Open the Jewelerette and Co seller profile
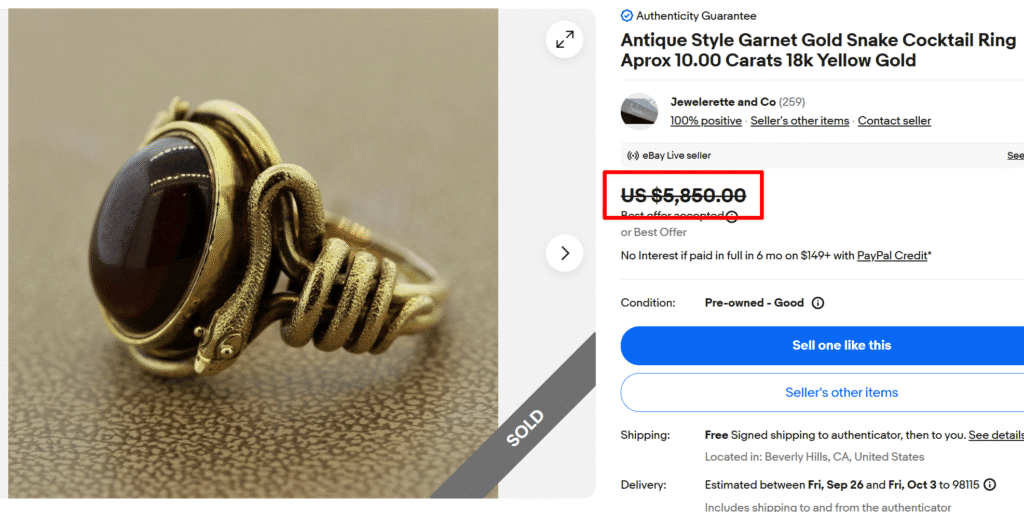This screenshot has width=1024, height=512. pos(723,102)
